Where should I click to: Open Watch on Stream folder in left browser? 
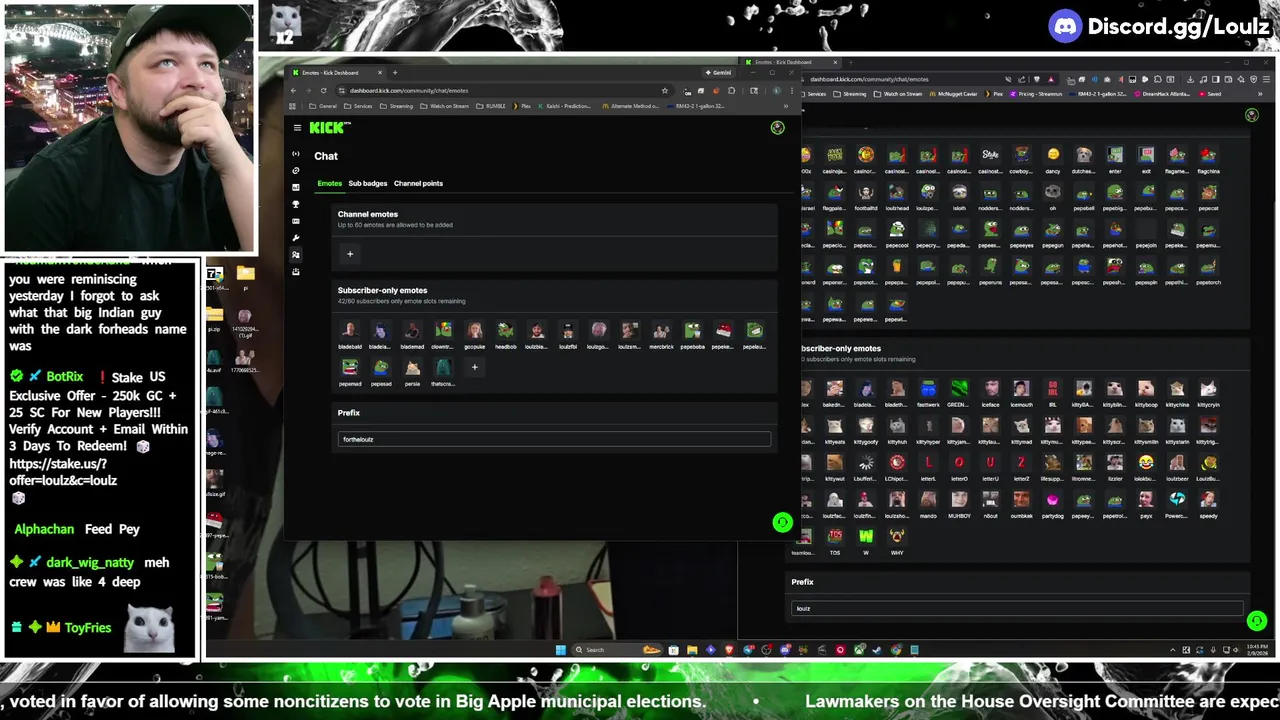(x=444, y=106)
